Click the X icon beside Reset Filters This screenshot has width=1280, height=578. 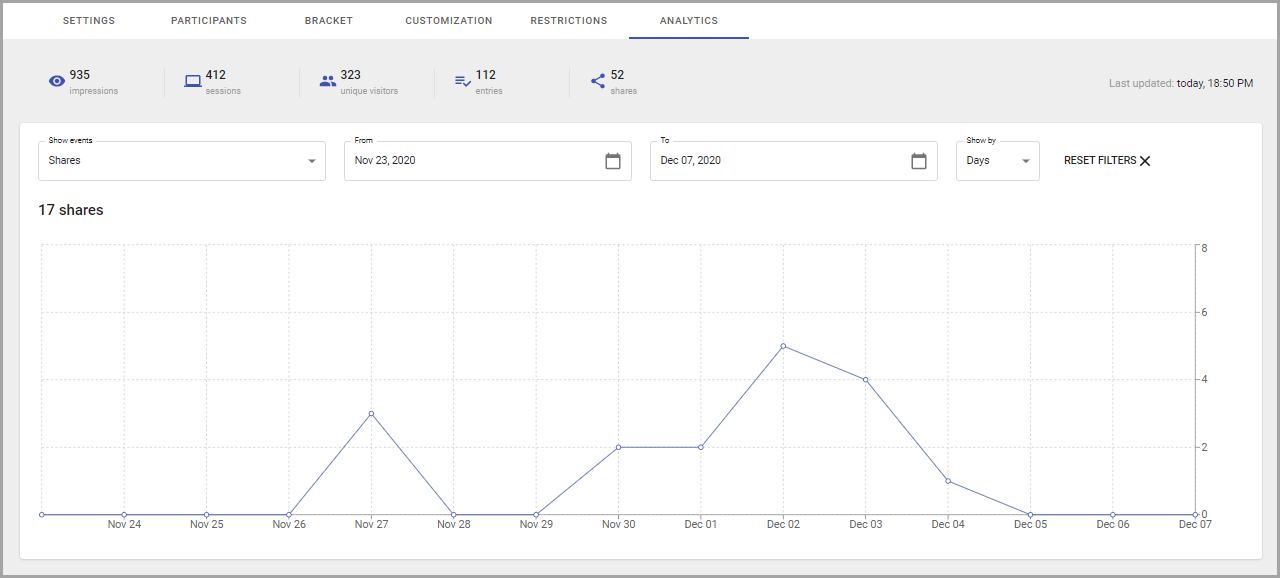coord(1145,161)
